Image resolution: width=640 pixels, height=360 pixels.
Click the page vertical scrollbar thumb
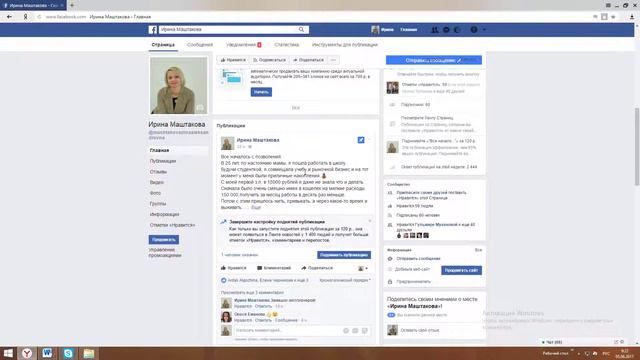click(637, 147)
